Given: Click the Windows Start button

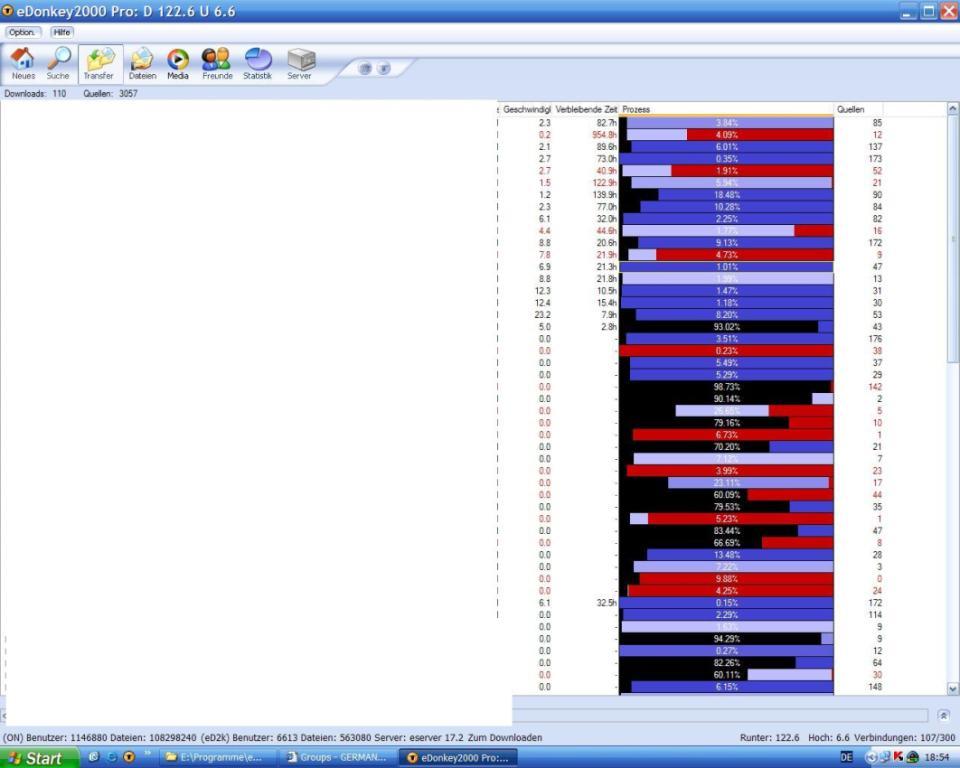Looking at the screenshot, I should point(39,758).
